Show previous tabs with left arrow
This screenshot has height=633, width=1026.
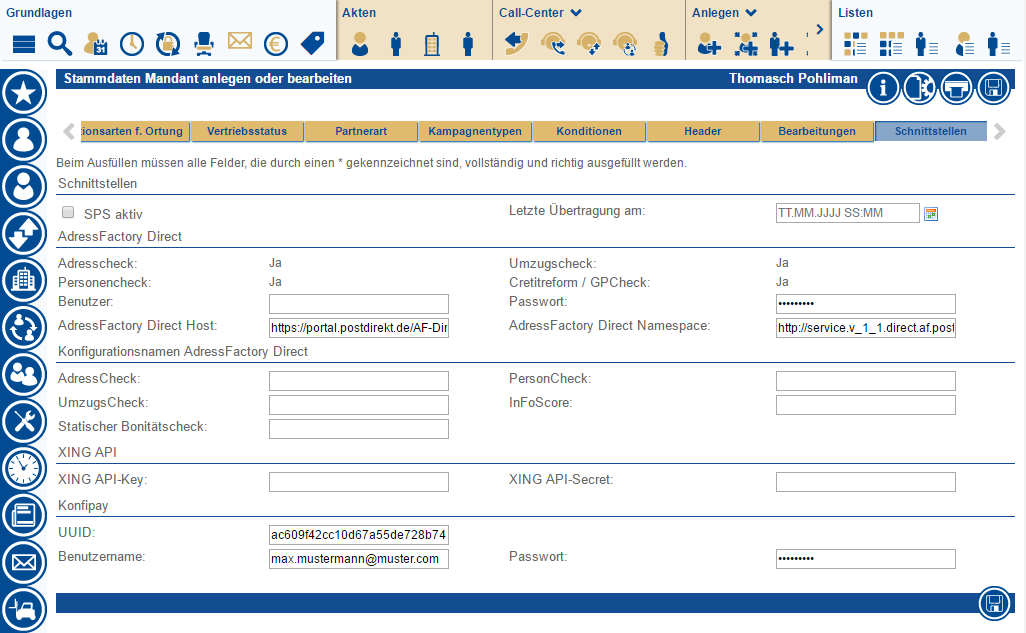(69, 131)
